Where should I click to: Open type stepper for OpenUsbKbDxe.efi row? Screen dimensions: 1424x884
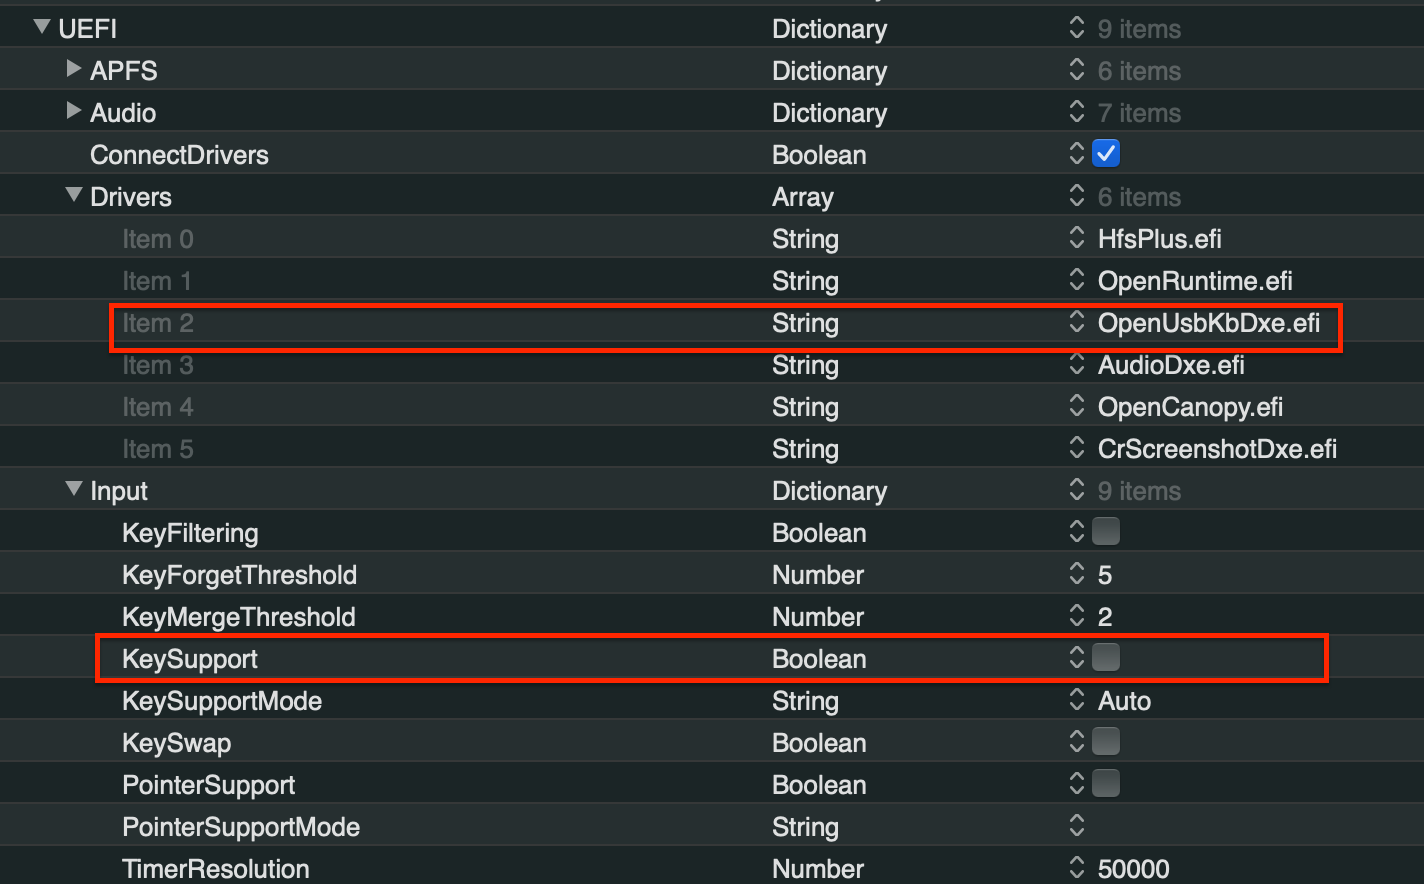(x=1076, y=322)
